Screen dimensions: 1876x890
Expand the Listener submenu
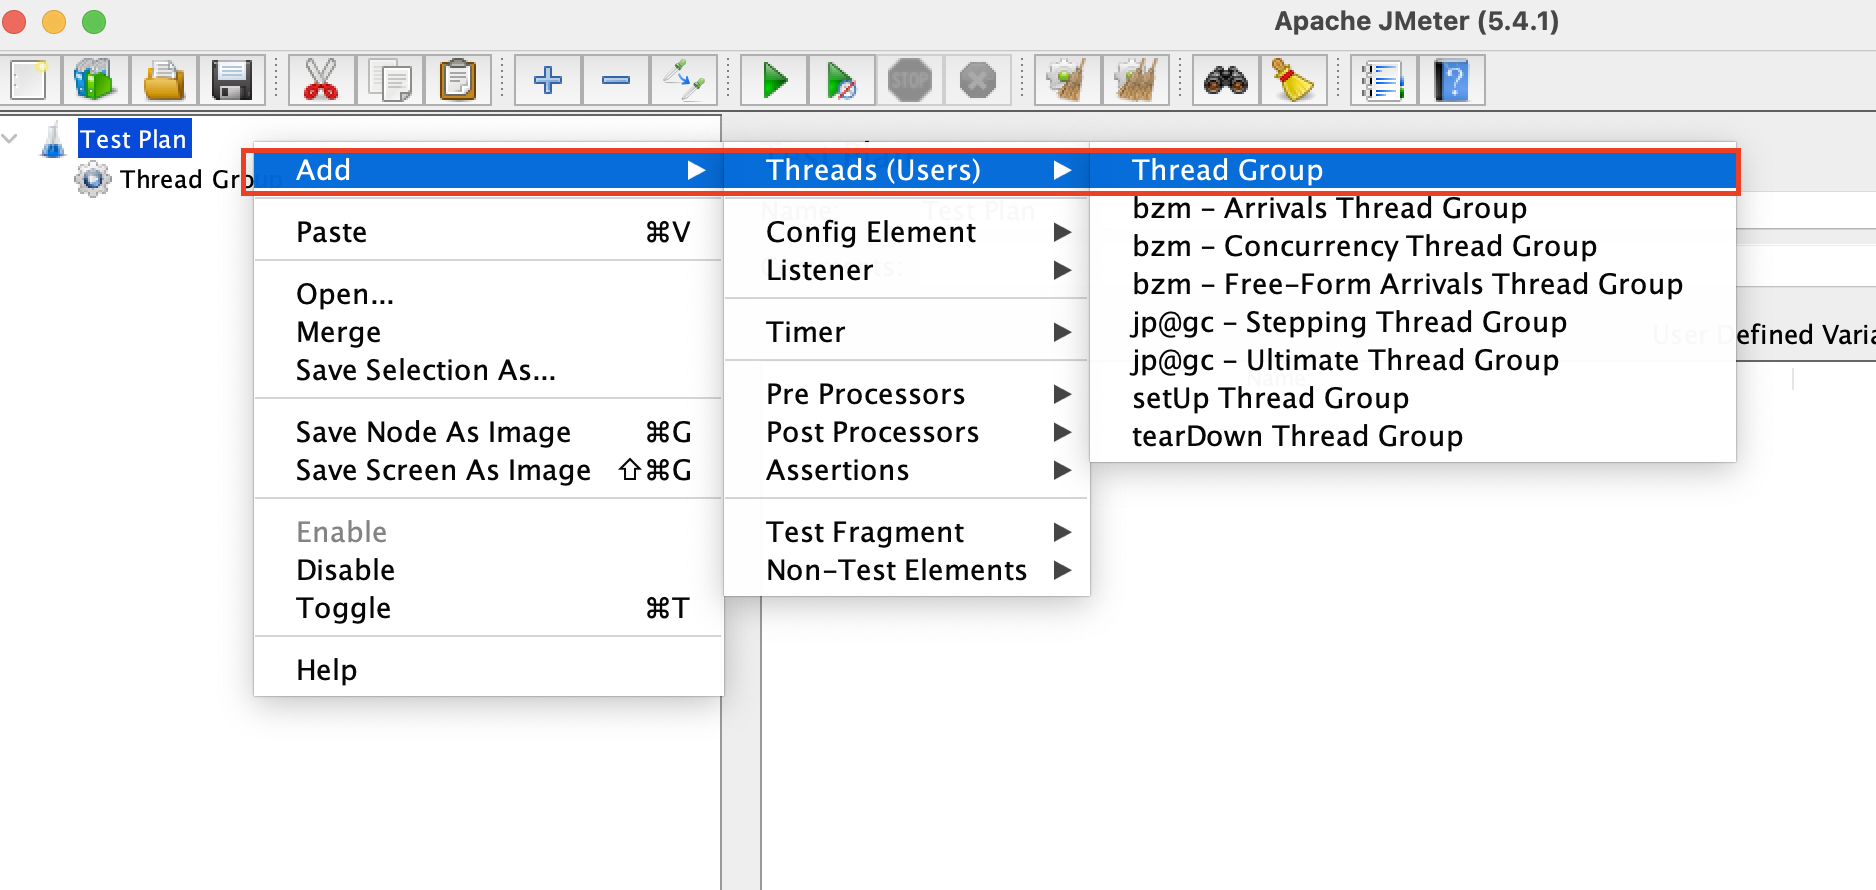point(906,270)
